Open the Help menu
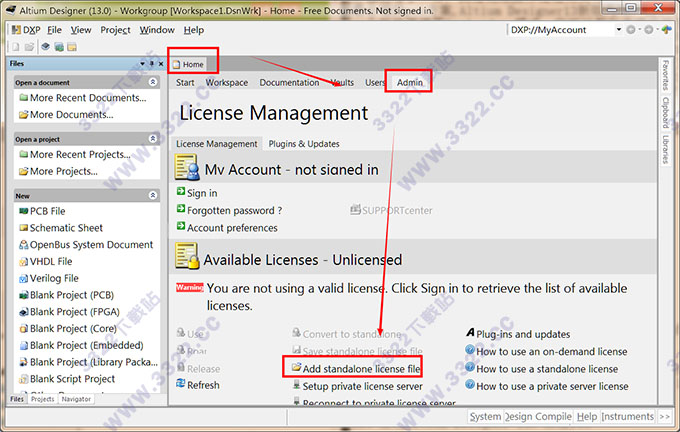Screen dimensions: 680x432 click(193, 30)
